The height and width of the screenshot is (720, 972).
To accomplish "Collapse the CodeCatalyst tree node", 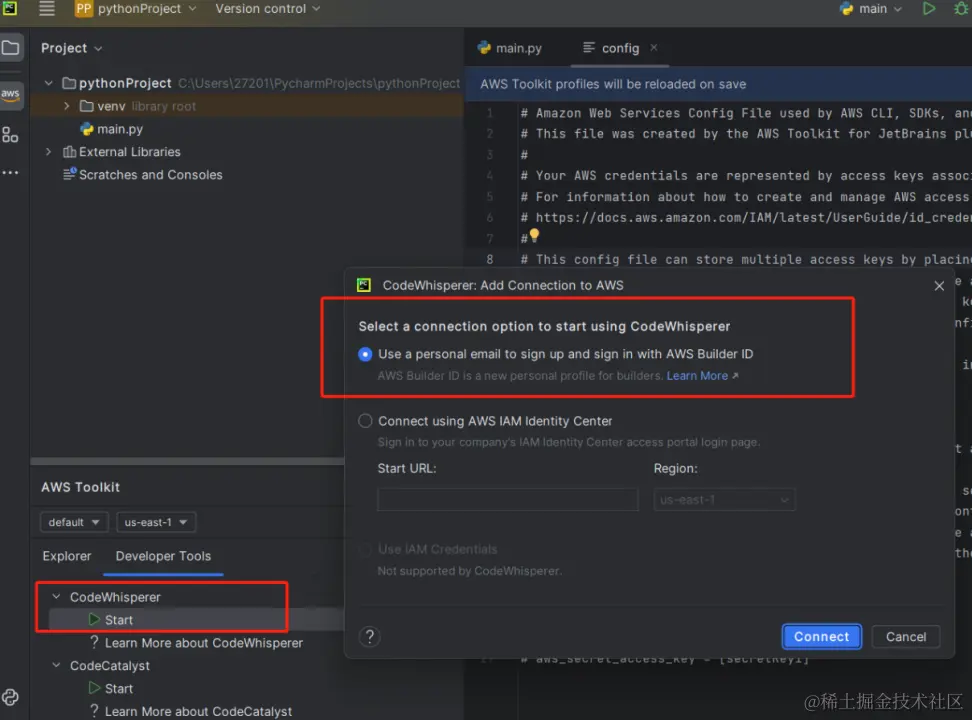I will point(56,665).
